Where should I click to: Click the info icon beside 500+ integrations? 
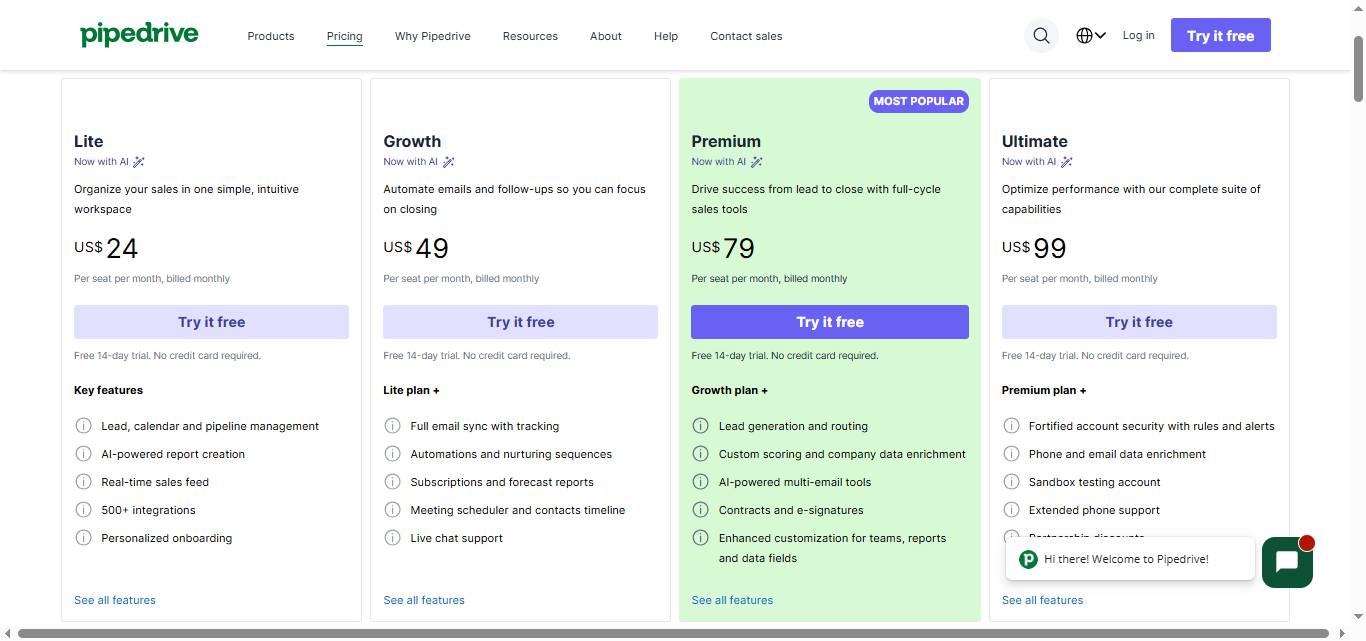(x=84, y=510)
